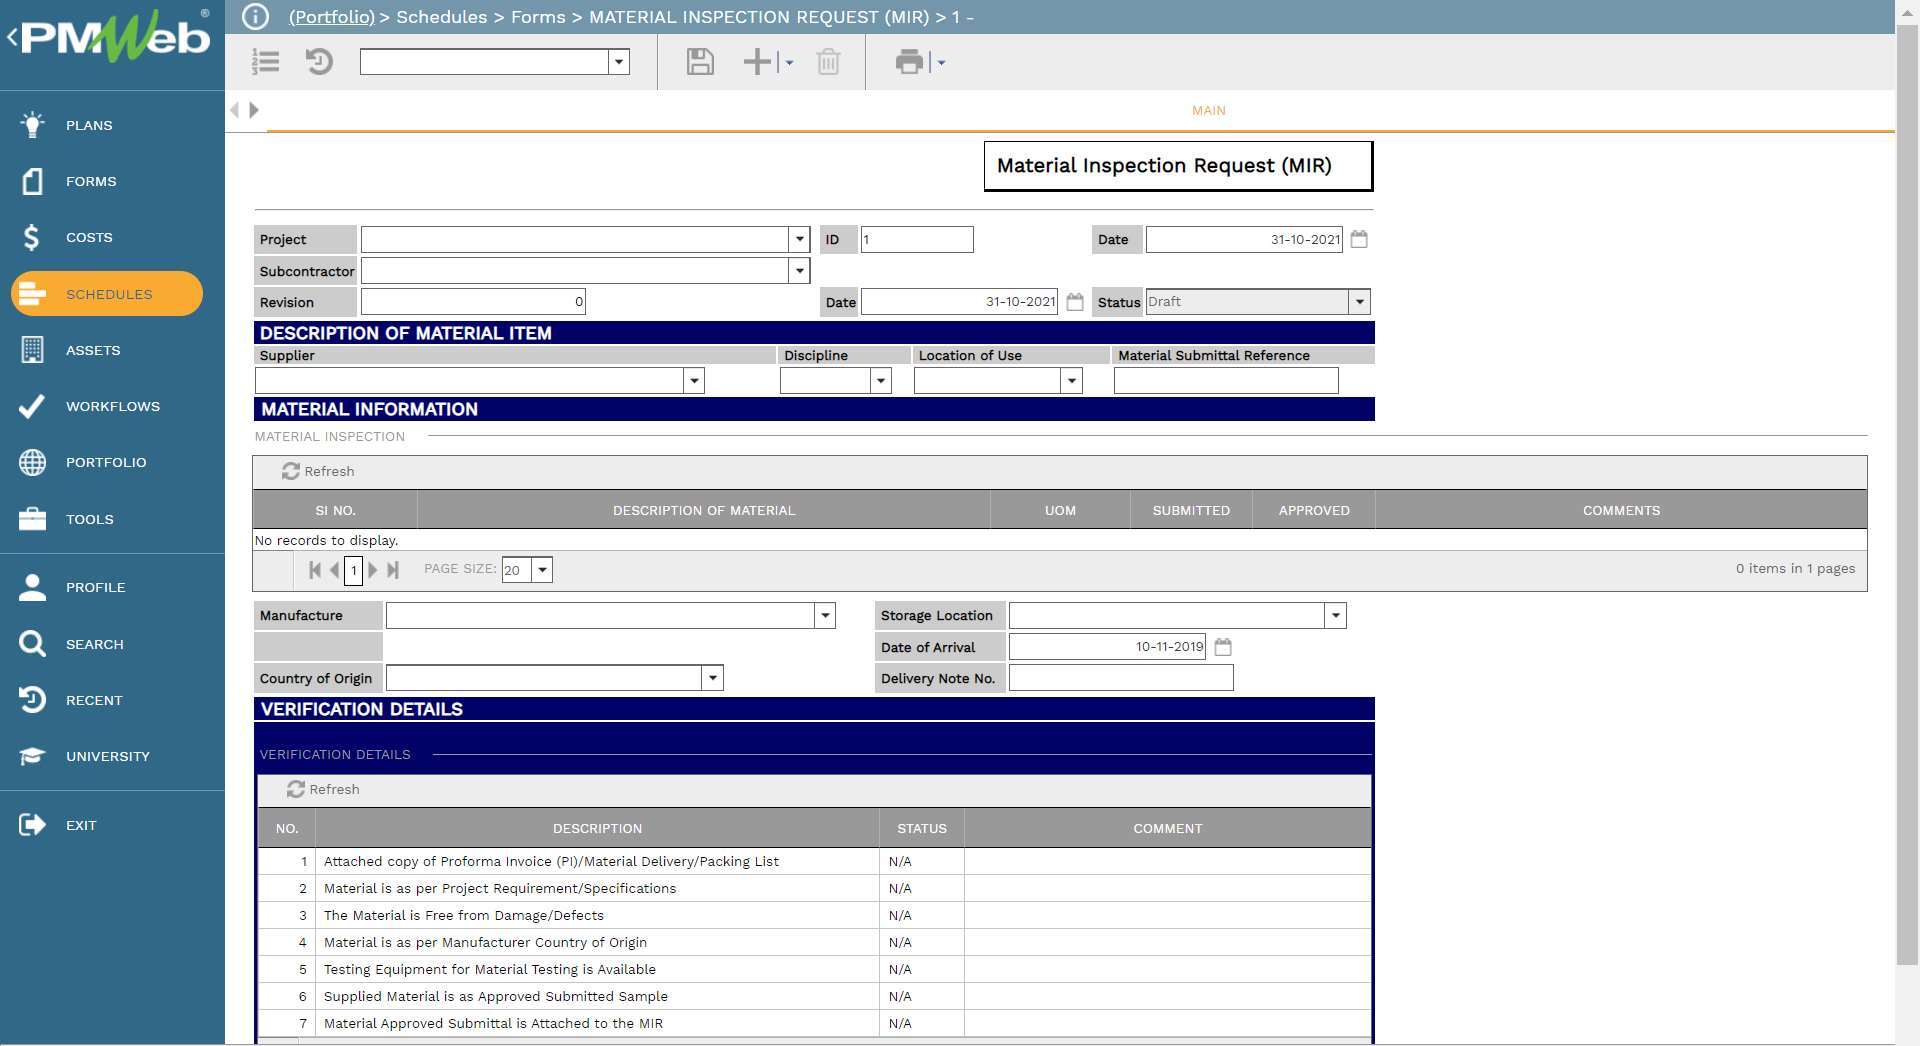Open the Forms section in the sidebar
The image size is (1920, 1046).
pos(90,181)
